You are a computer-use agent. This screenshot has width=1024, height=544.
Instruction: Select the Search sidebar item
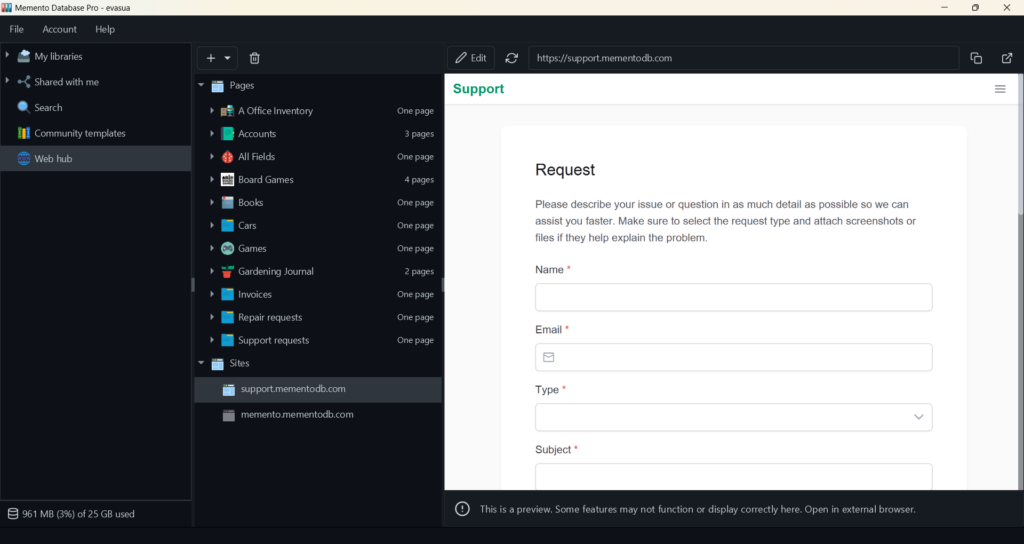[95, 107]
